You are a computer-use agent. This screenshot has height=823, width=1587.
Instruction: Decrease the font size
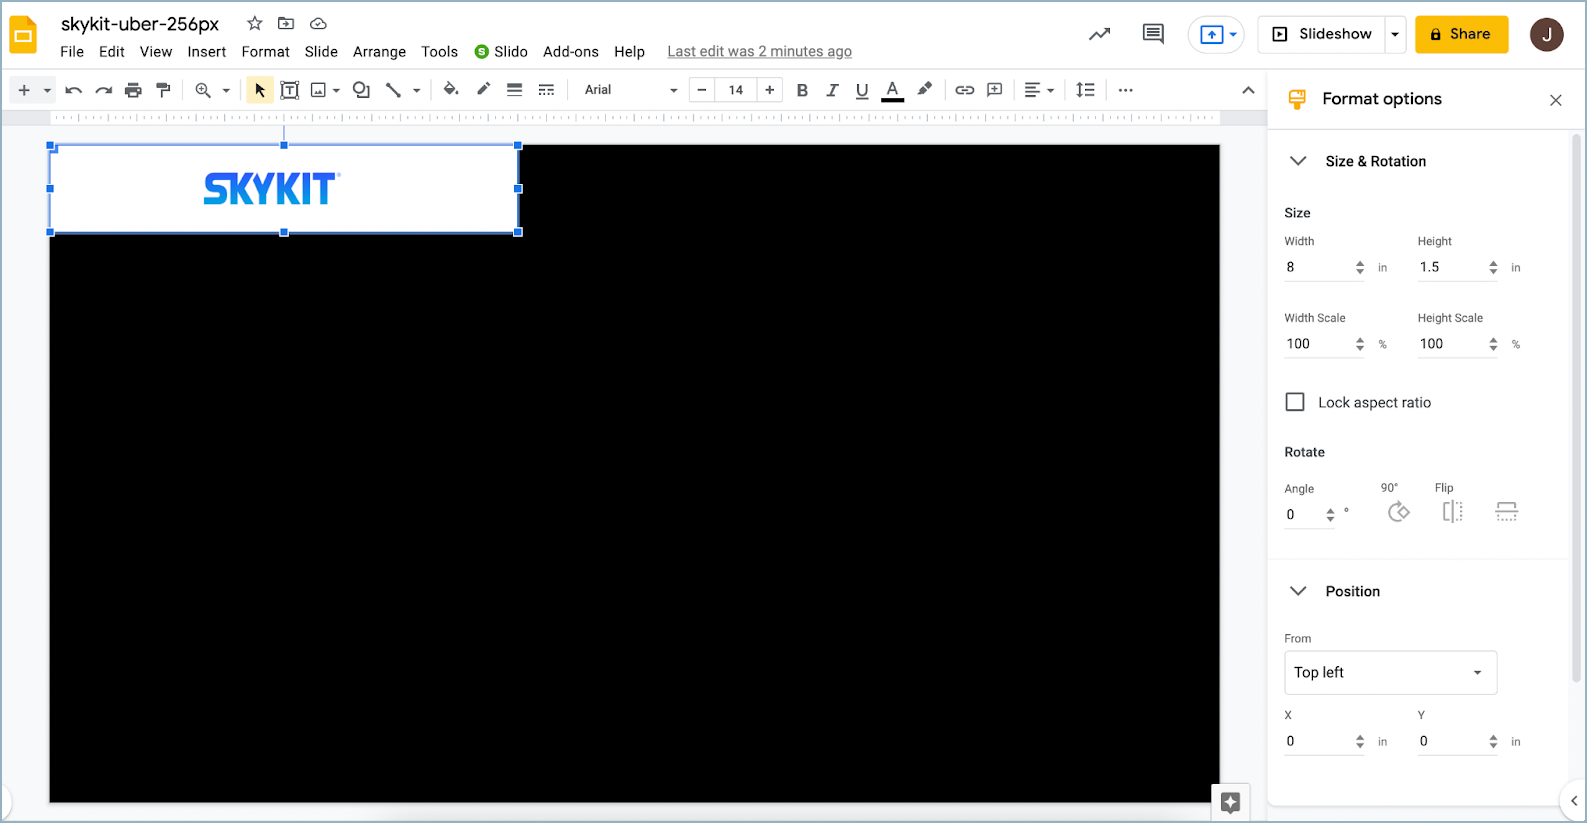tap(702, 90)
